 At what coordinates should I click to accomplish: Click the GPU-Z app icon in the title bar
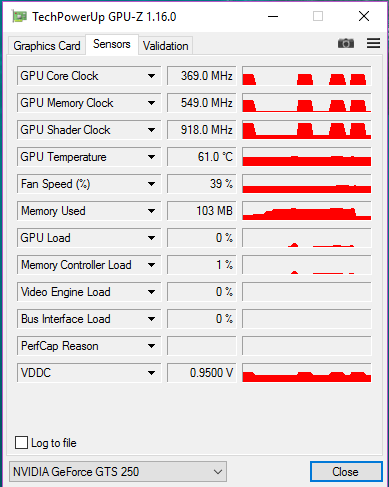pos(19,16)
